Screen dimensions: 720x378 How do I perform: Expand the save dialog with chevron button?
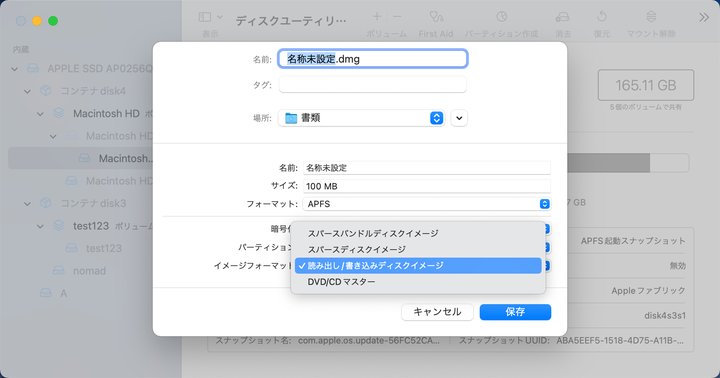459,118
